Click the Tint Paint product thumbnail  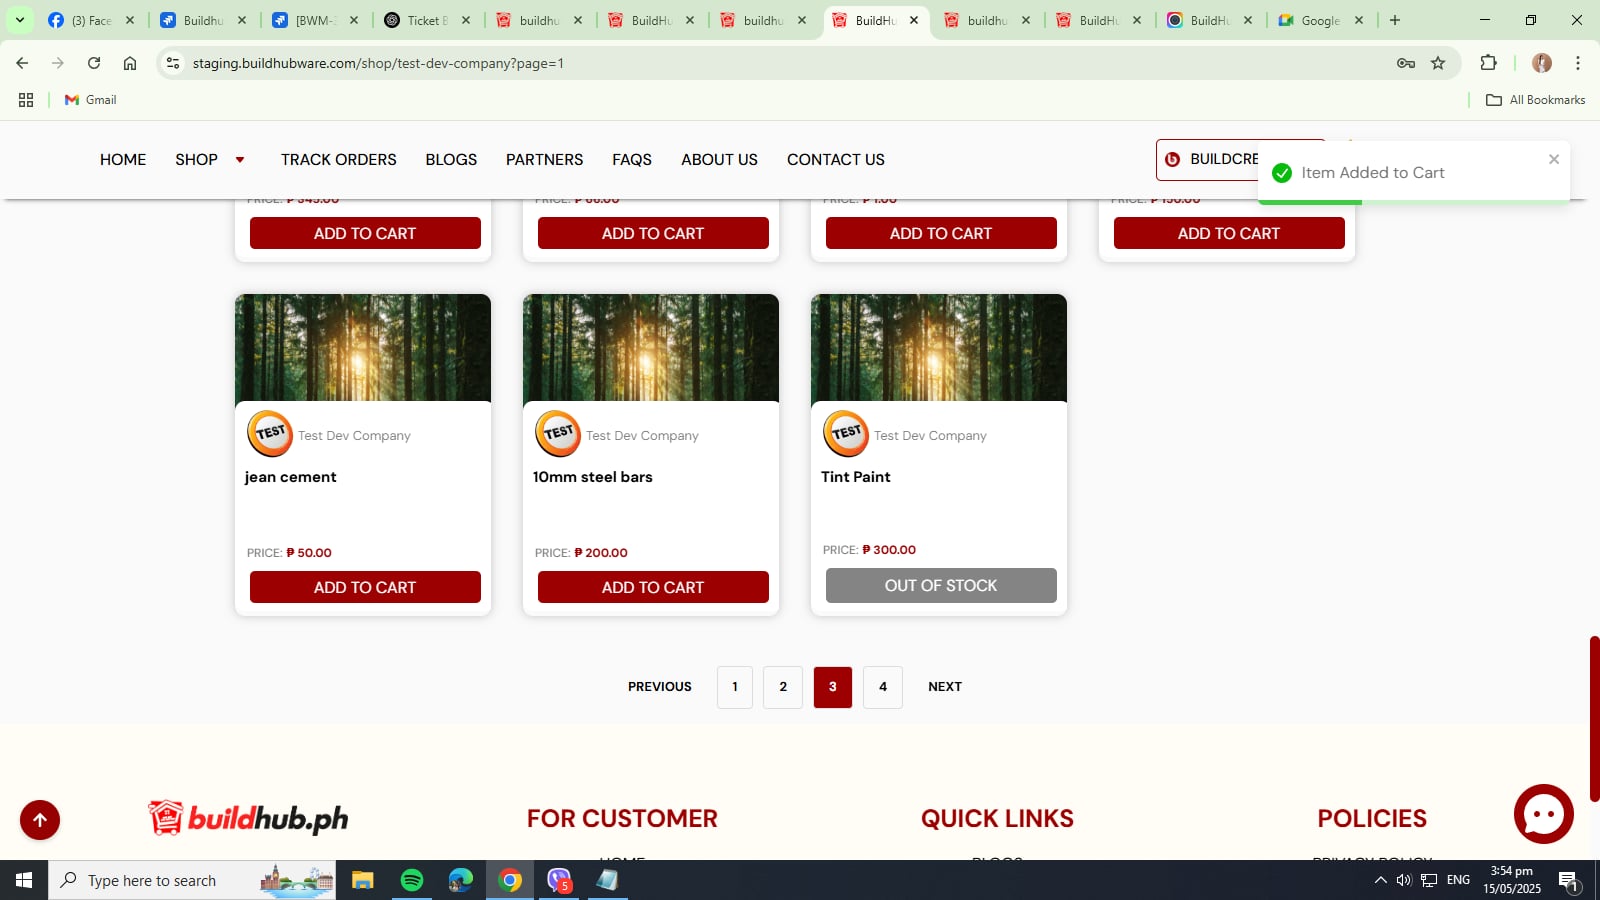(938, 347)
